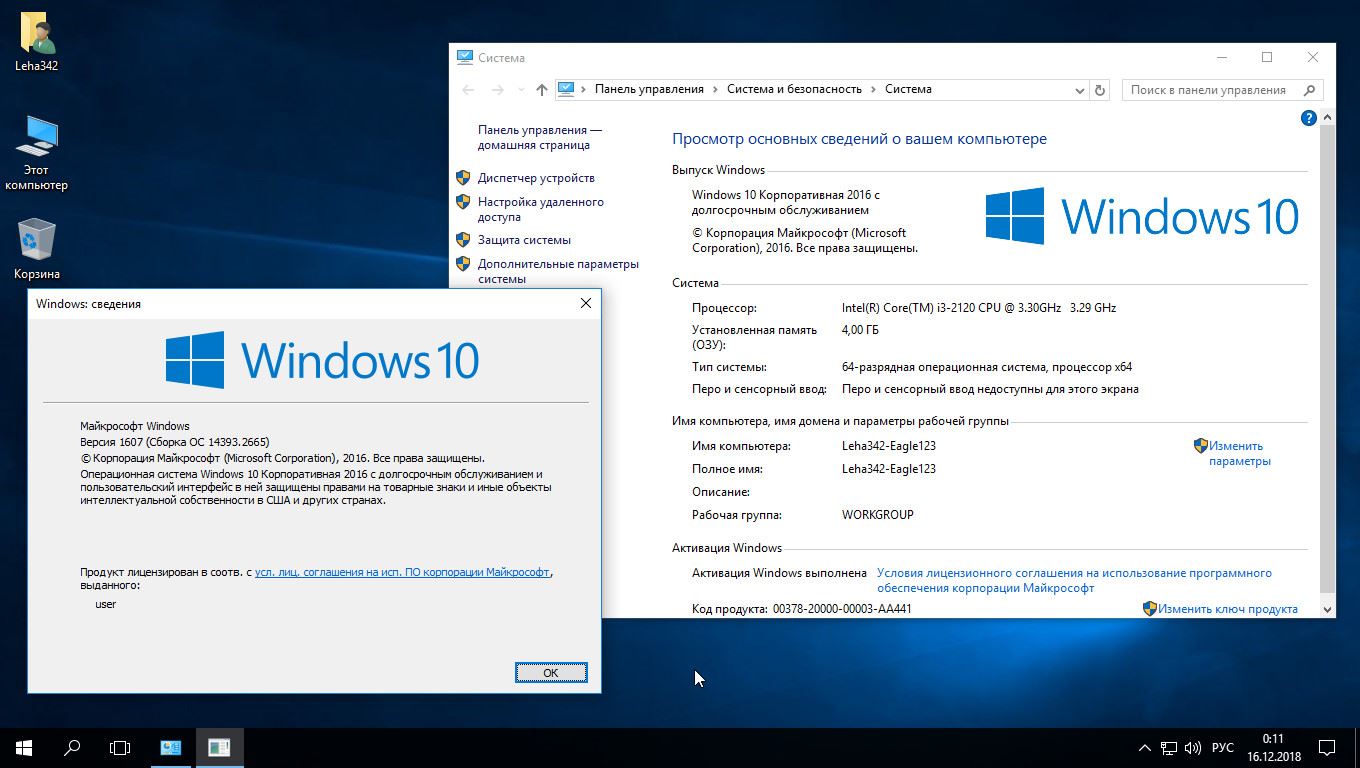Select product code 00378-20000-00003-AA441 text

[842, 608]
